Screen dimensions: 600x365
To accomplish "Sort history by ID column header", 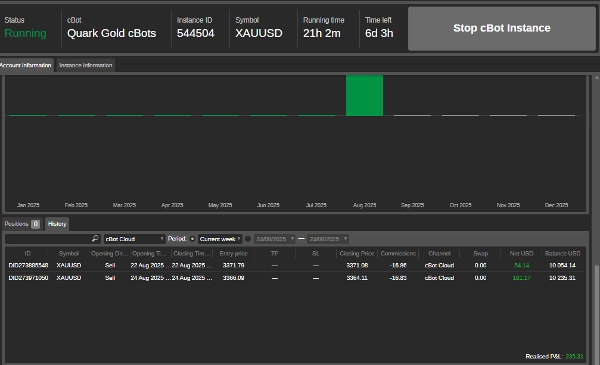I will tap(28, 253).
